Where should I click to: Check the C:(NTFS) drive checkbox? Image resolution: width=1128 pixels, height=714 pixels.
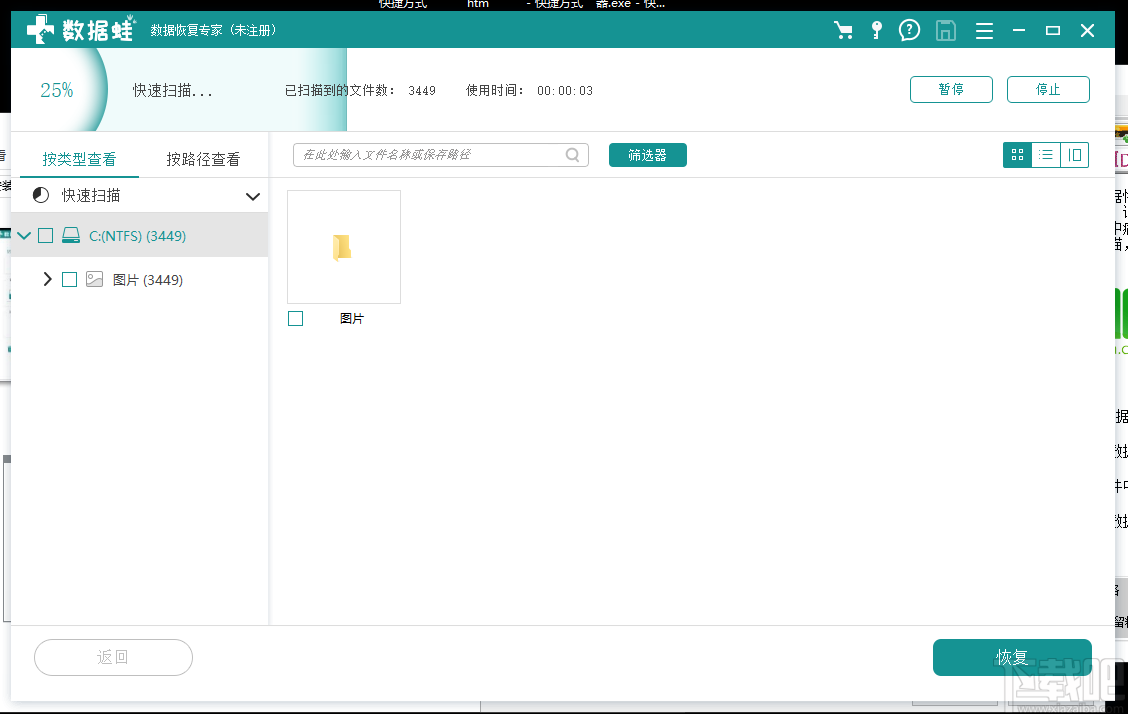pos(45,236)
